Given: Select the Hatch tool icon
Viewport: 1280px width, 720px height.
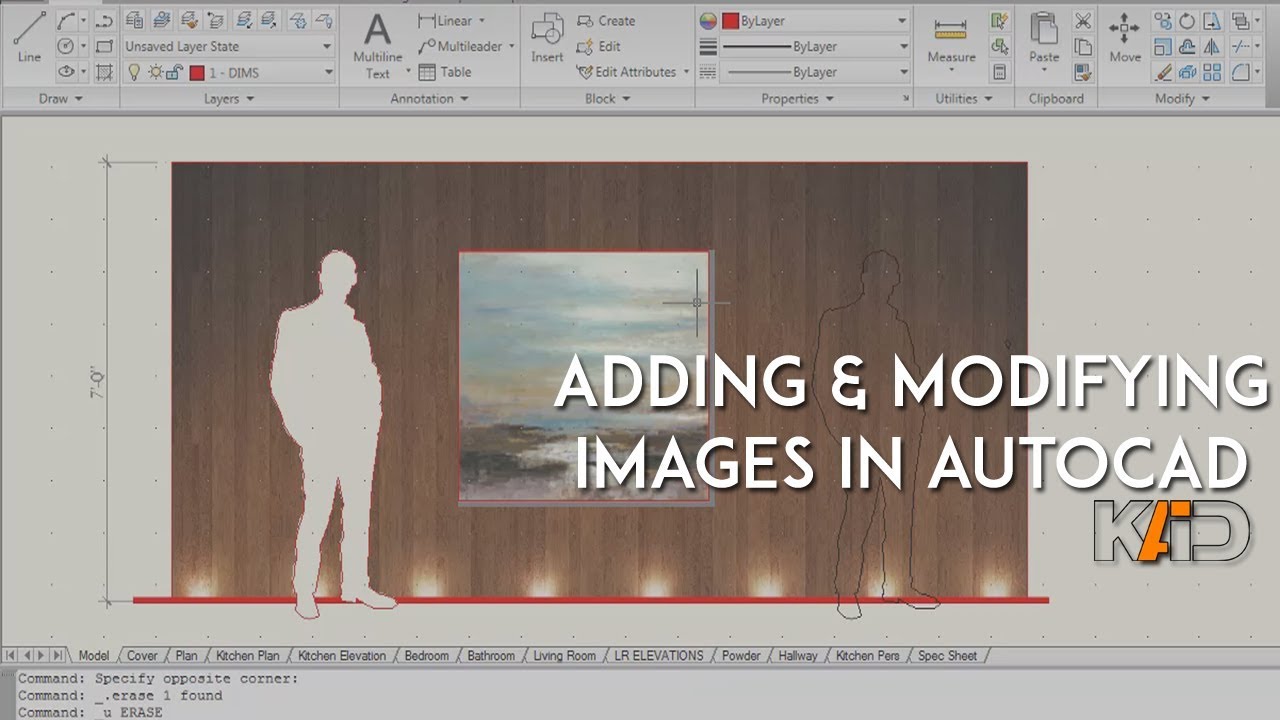Looking at the screenshot, I should coord(105,71).
